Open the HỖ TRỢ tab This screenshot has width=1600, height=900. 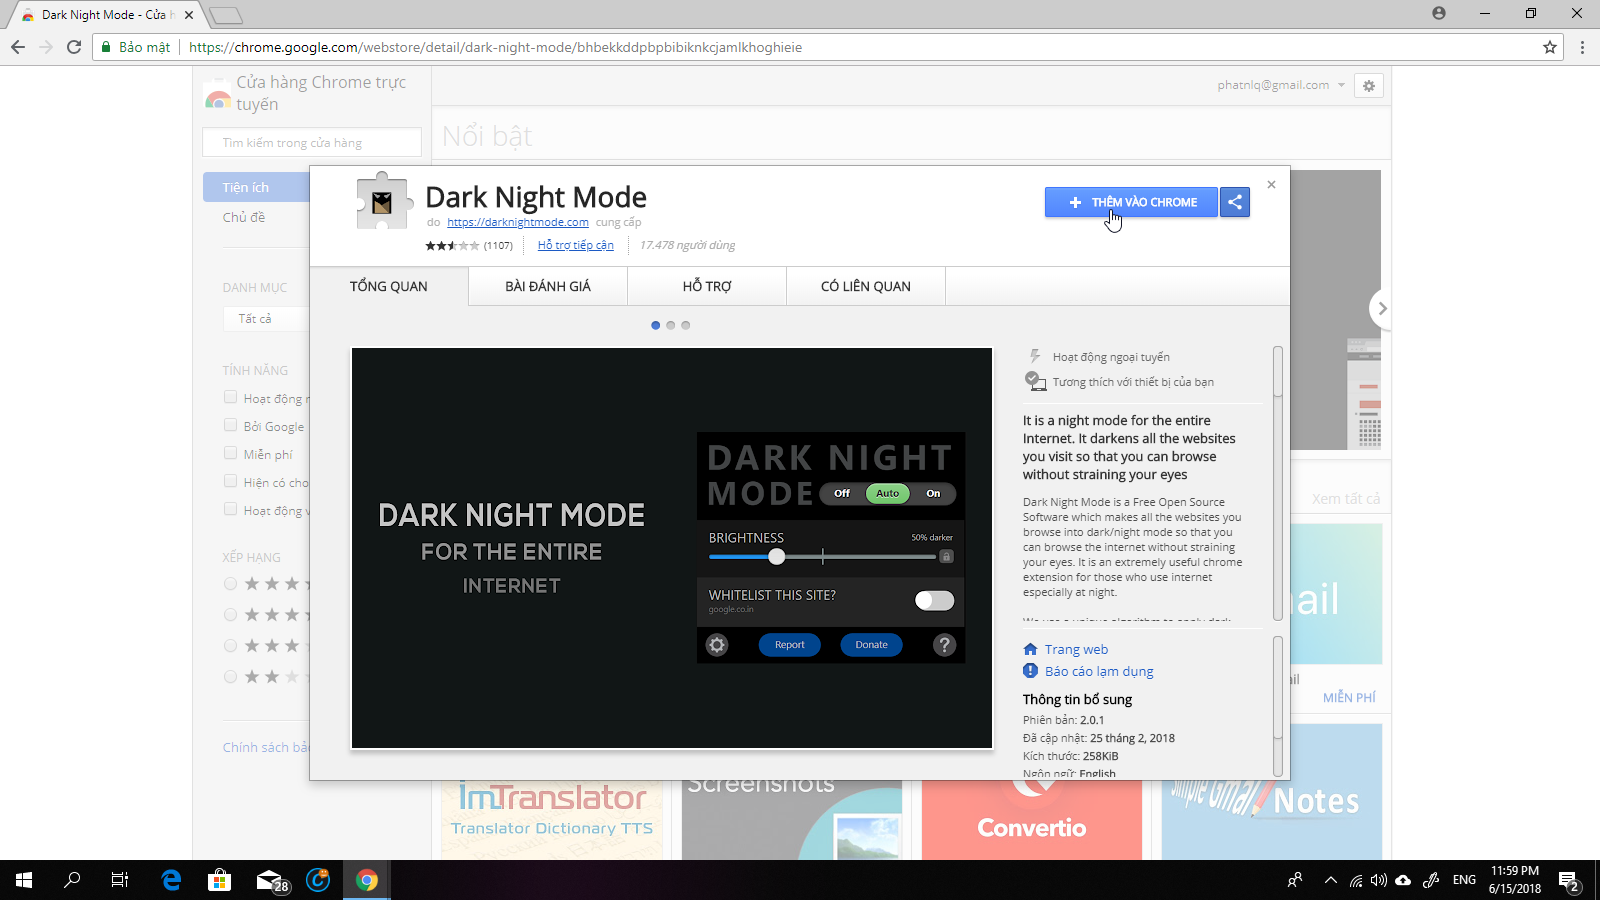(707, 286)
